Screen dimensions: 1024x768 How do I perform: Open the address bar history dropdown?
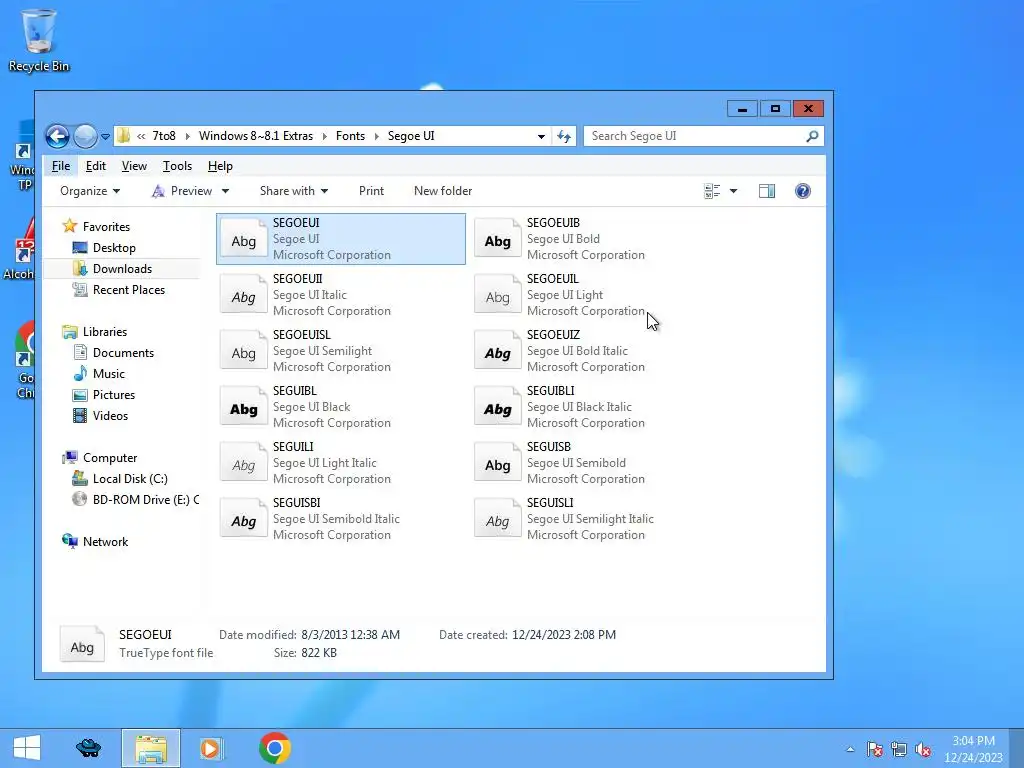point(541,136)
